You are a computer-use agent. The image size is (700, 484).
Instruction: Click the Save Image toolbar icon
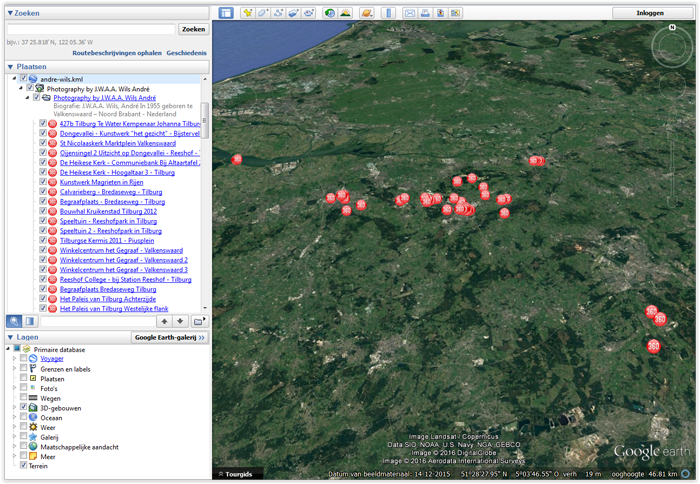click(440, 13)
